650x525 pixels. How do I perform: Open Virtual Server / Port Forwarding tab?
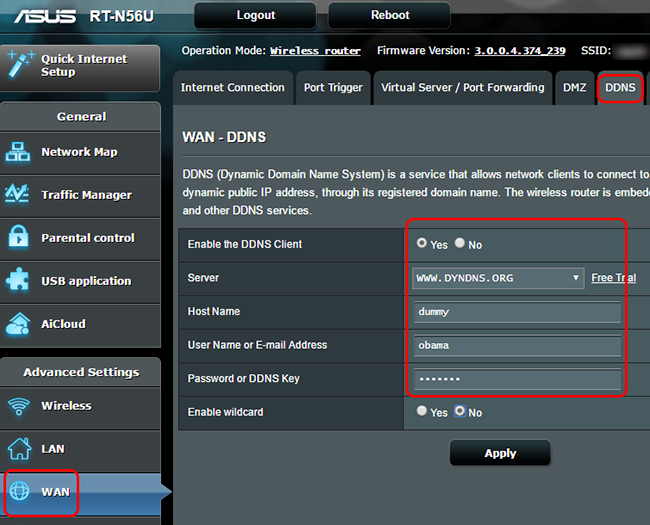(463, 88)
